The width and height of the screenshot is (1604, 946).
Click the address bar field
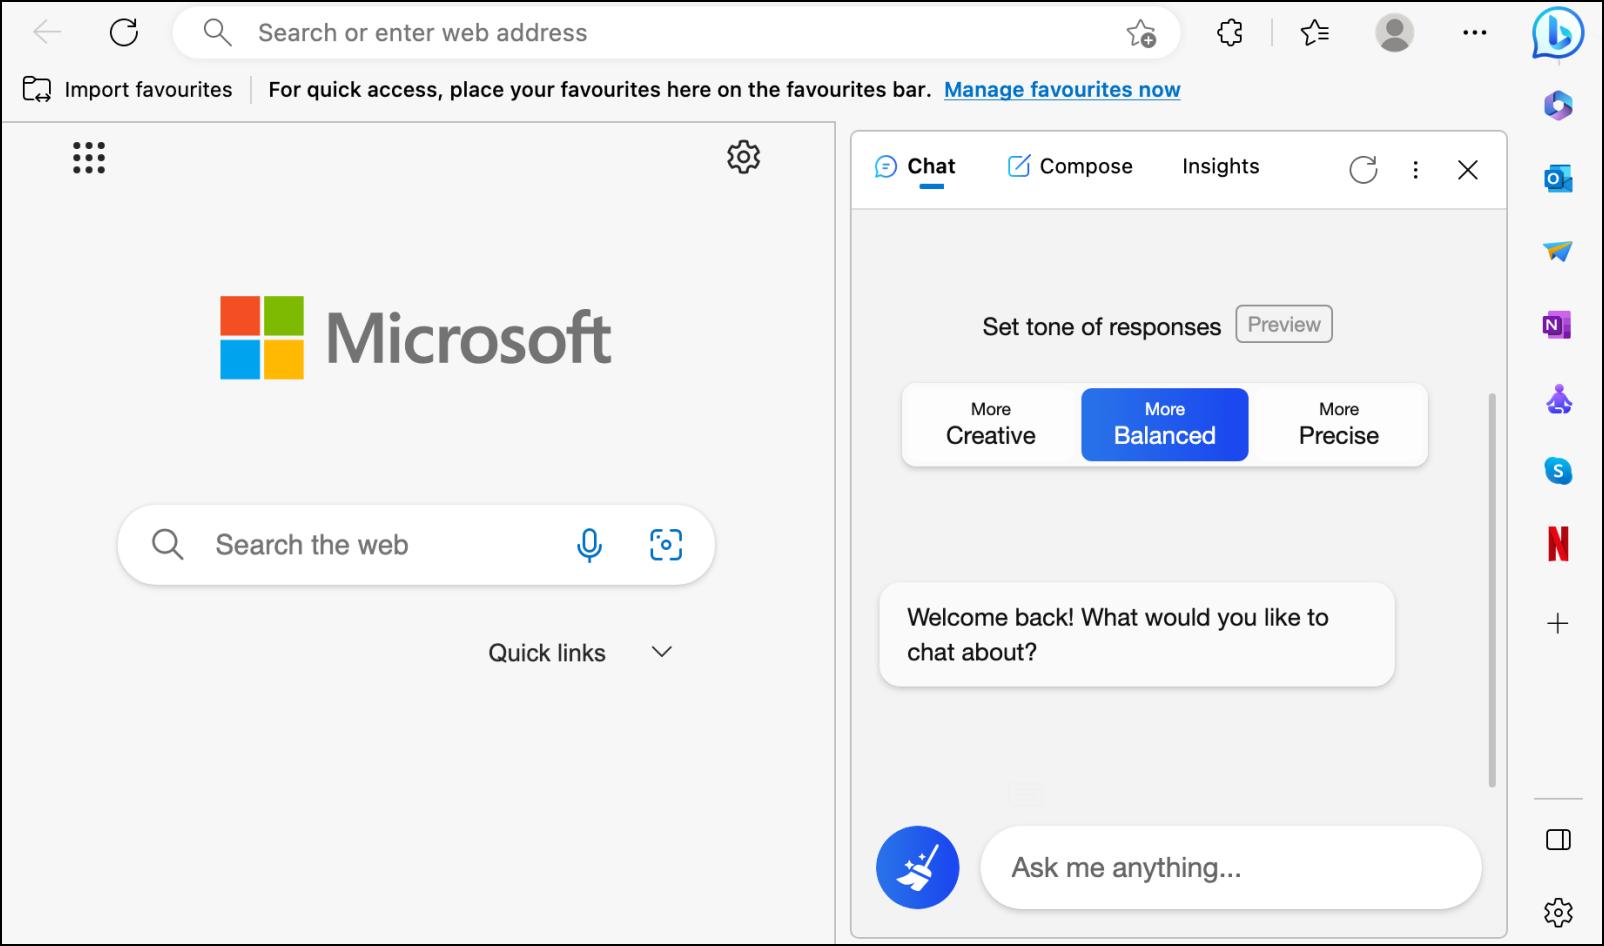click(676, 33)
